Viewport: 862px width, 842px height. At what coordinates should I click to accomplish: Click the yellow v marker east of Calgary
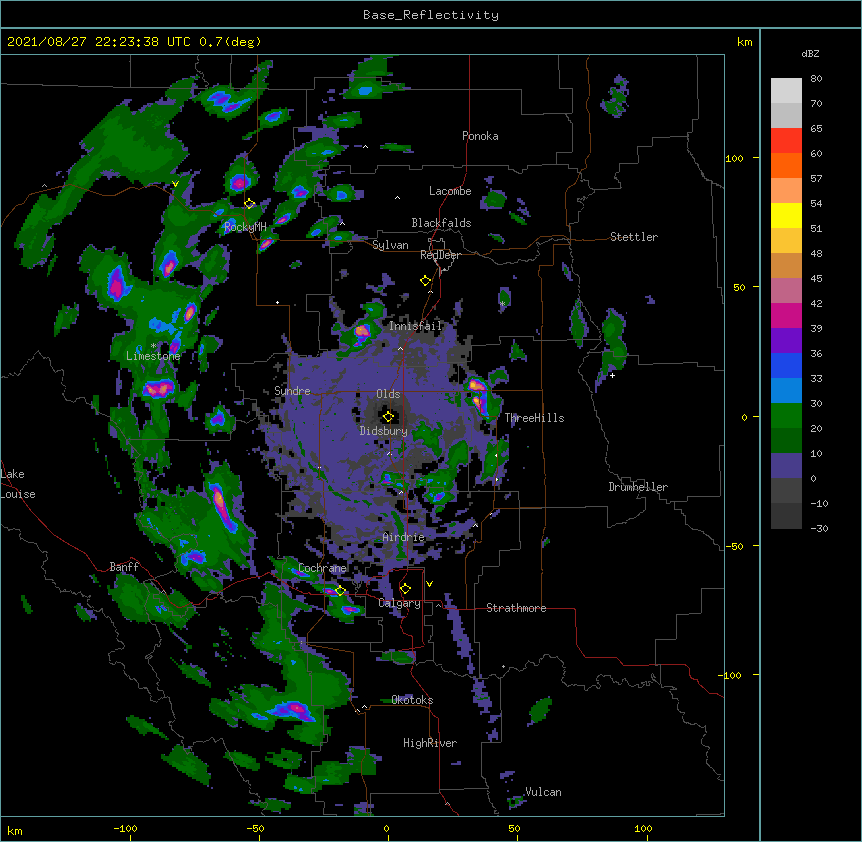[429, 584]
